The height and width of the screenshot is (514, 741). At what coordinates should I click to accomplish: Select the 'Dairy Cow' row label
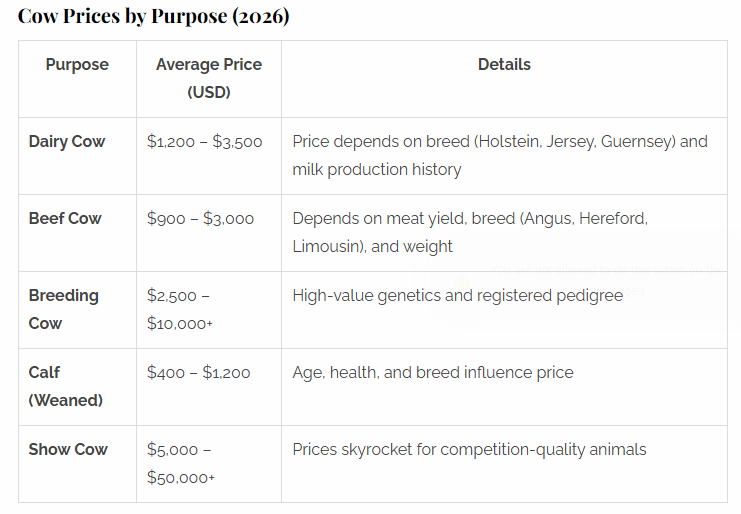click(67, 141)
